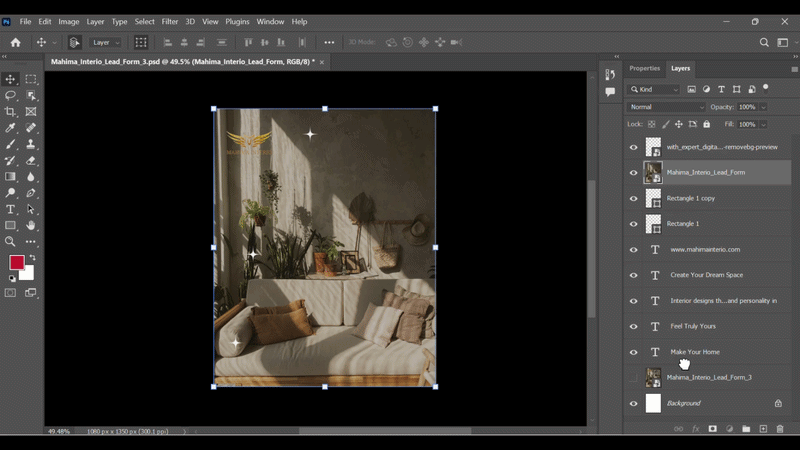Open the Normal blend mode dropdown
Image resolution: width=800 pixels, height=450 pixels.
666,107
